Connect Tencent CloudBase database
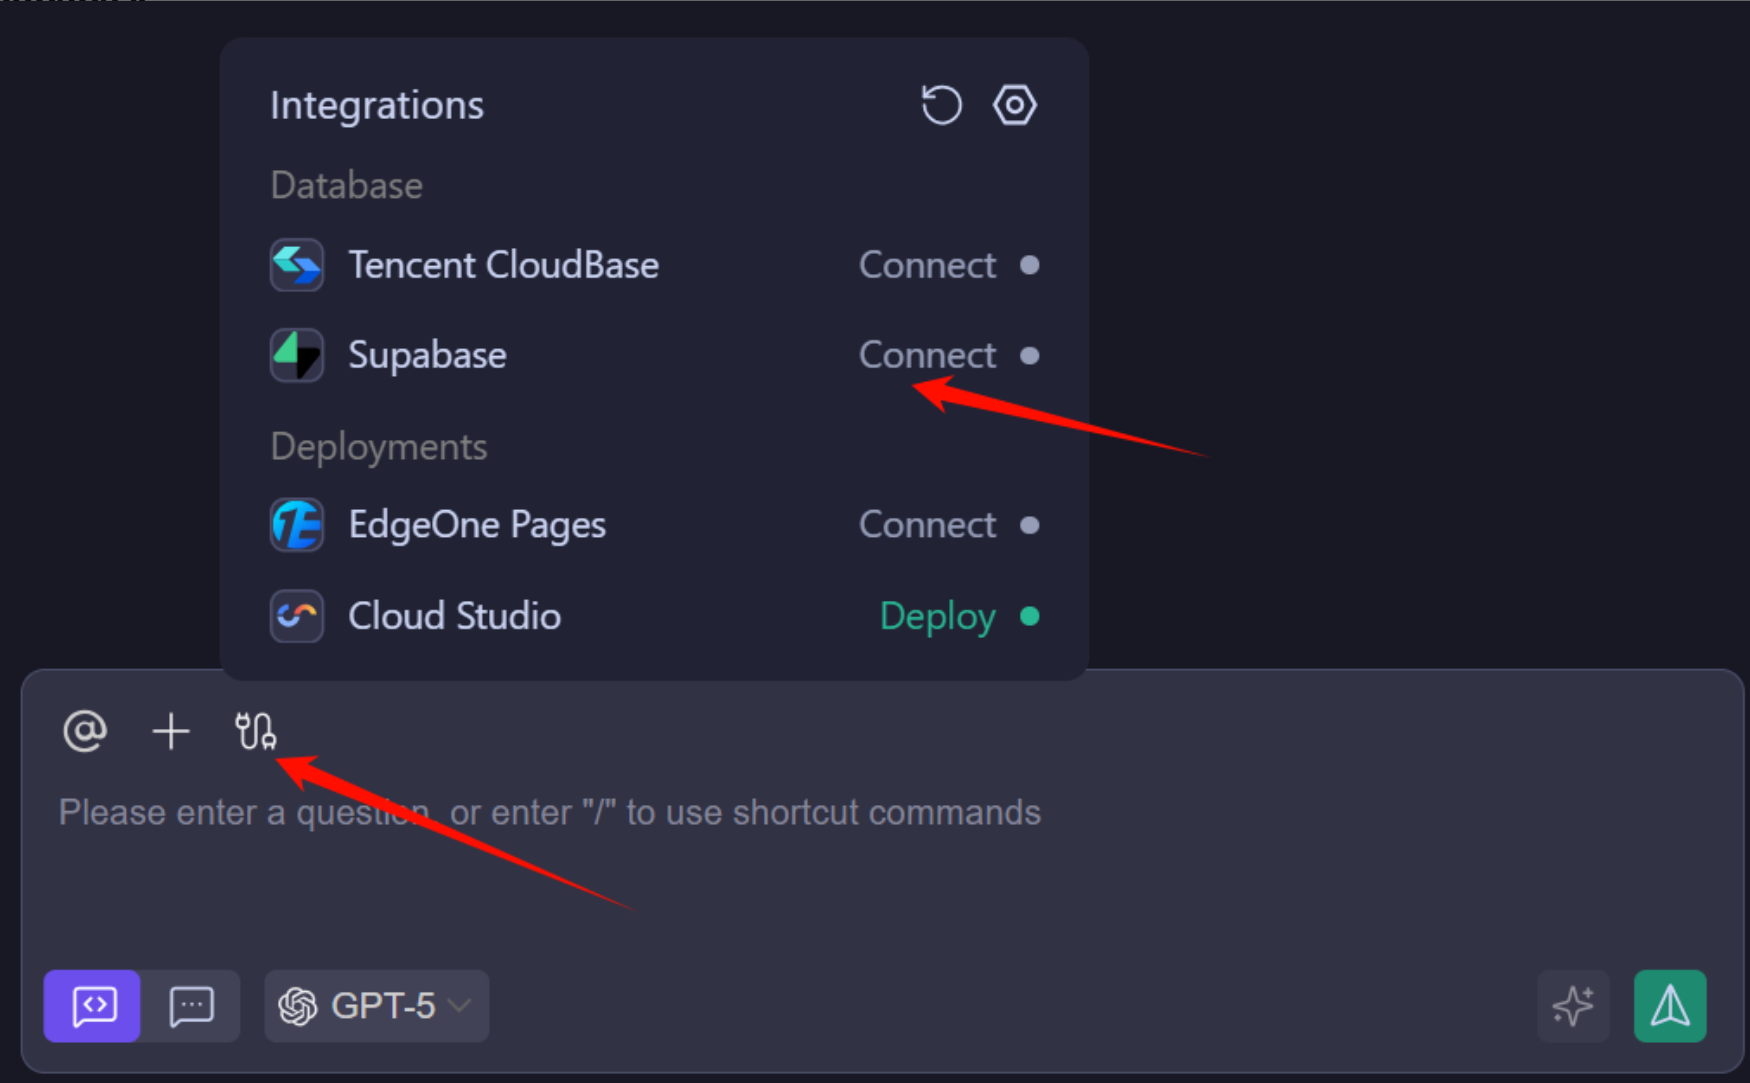1750x1083 pixels. tap(927, 265)
